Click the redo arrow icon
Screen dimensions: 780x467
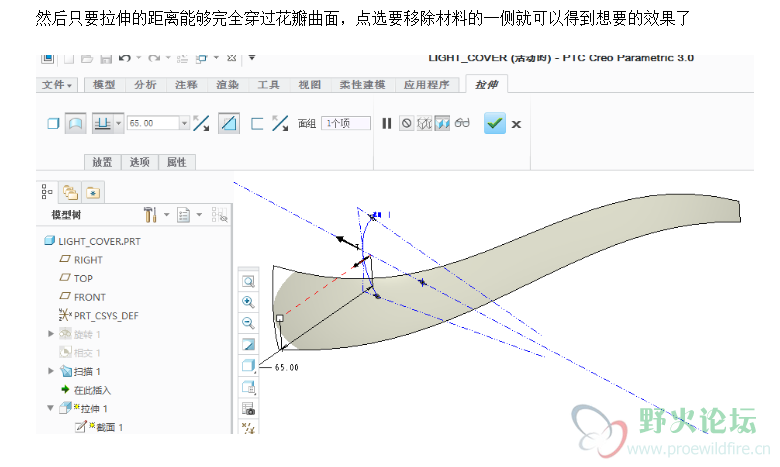click(154, 58)
